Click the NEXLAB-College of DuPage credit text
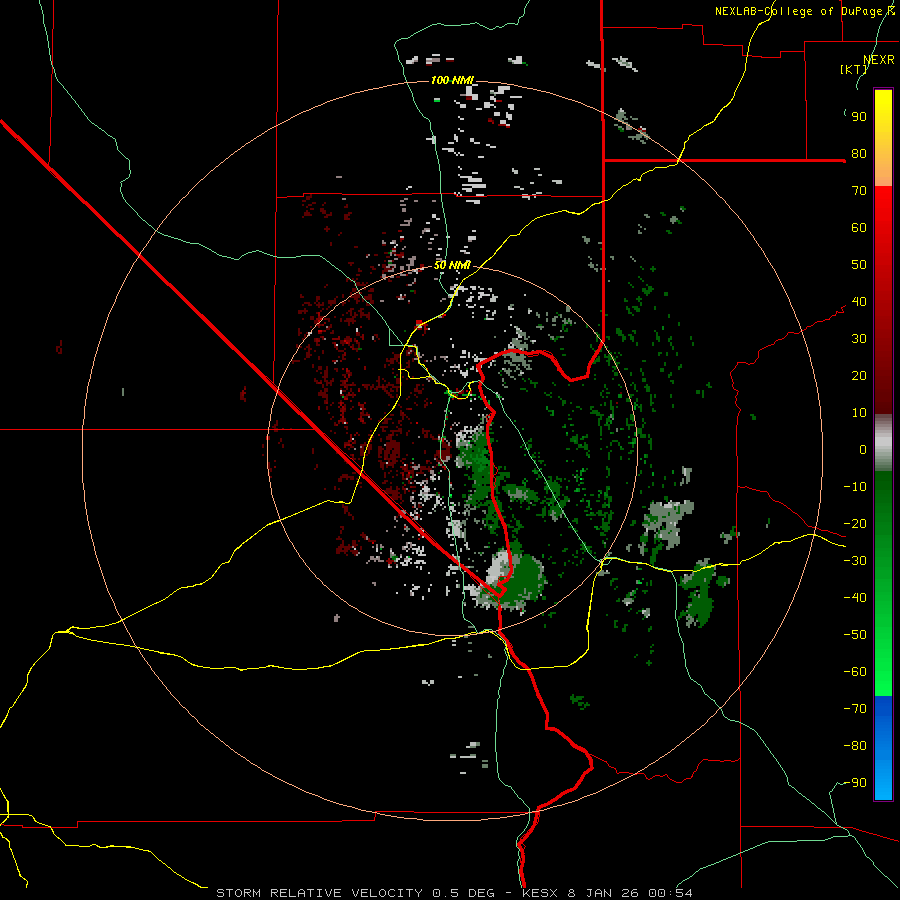 pos(804,11)
